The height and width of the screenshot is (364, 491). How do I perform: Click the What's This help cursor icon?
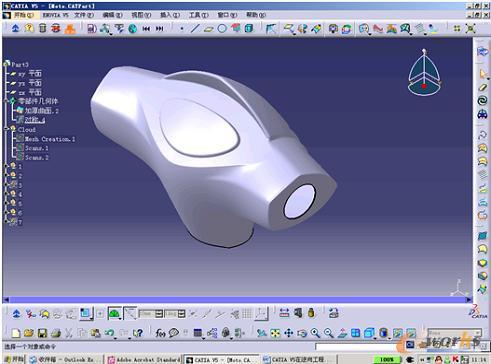[138, 333]
